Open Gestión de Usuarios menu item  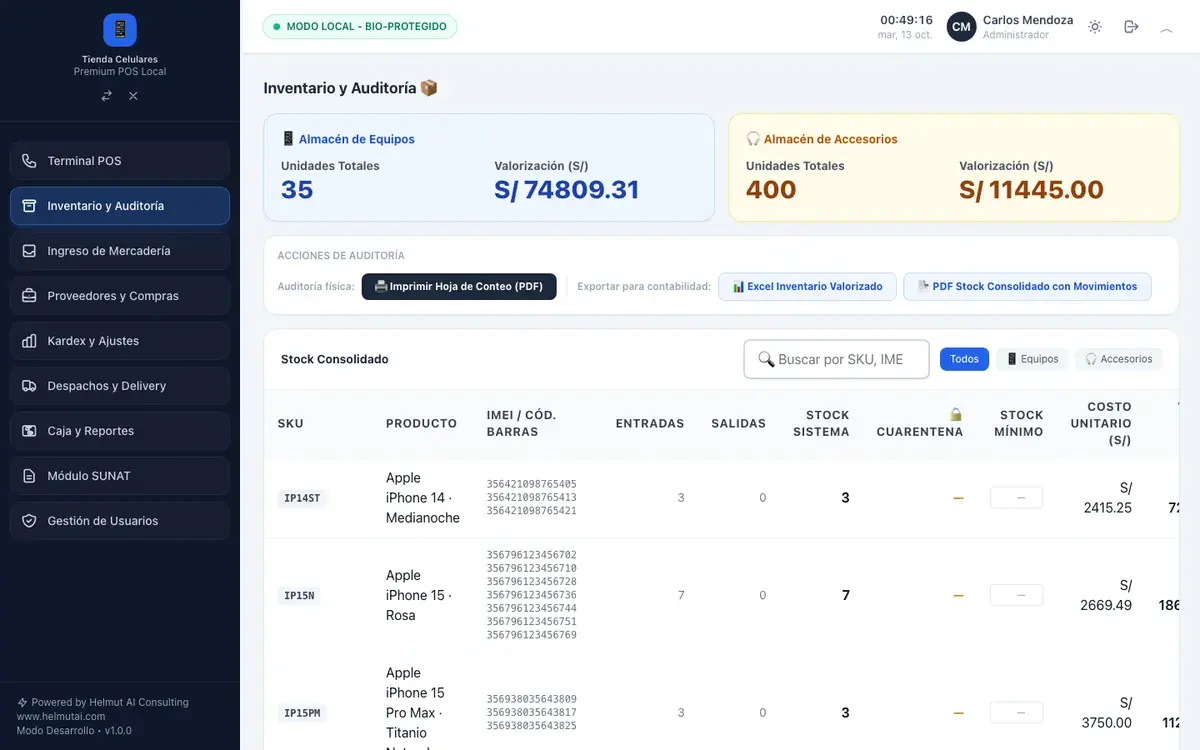pos(120,521)
